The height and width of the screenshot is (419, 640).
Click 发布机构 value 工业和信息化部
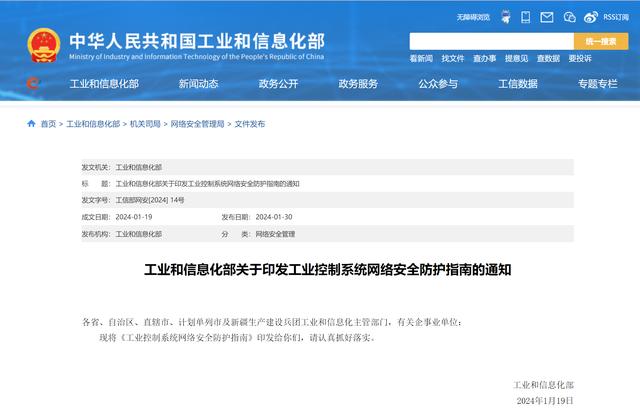tap(139, 234)
